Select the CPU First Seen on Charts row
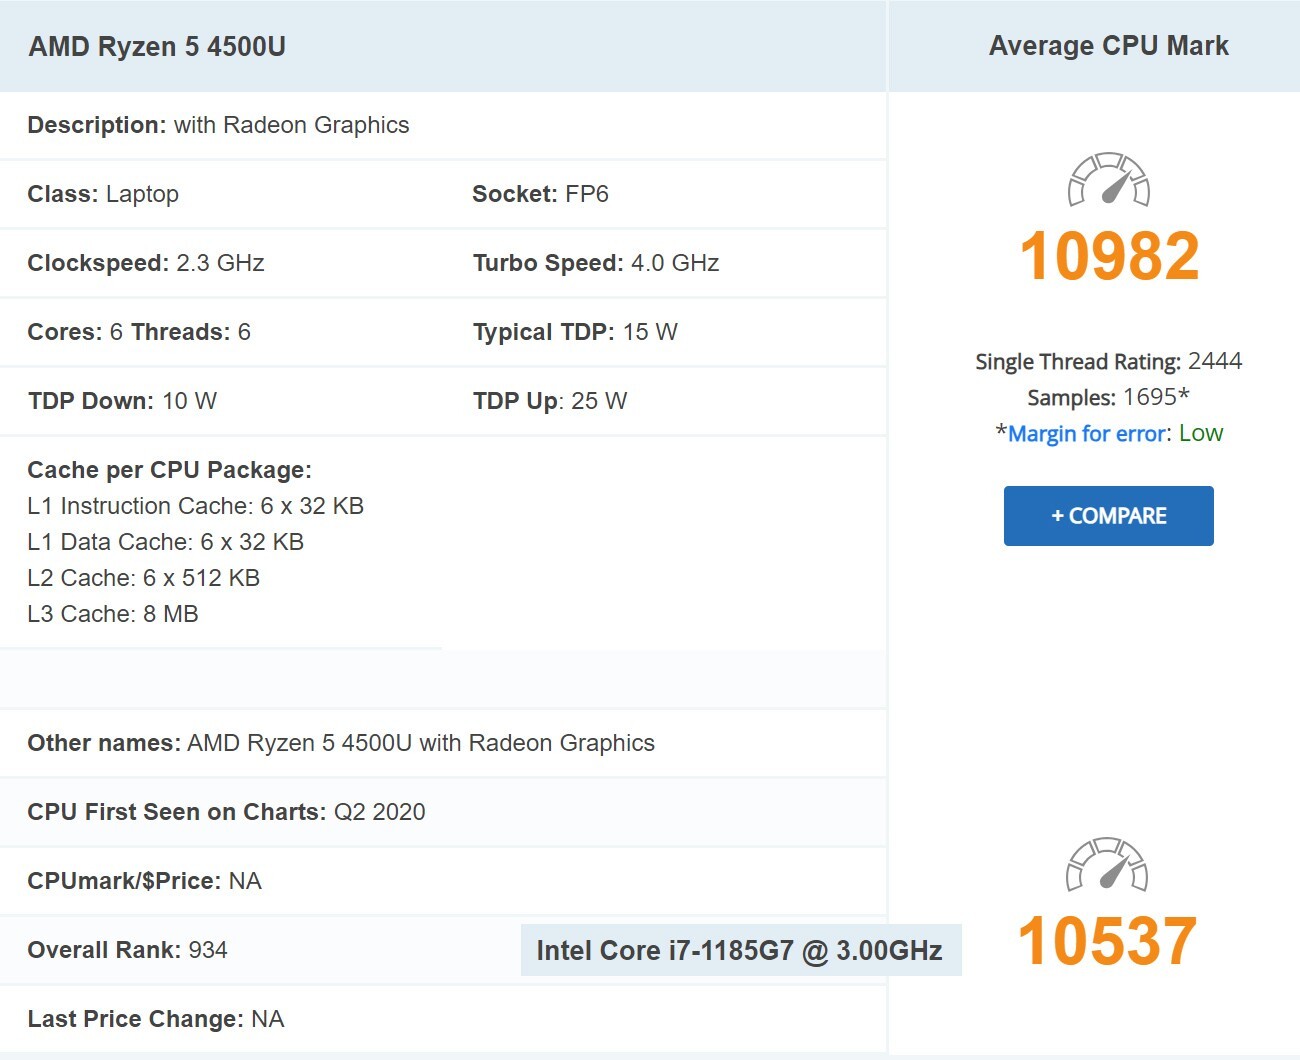Viewport: 1300px width, 1060px height. tap(443, 812)
